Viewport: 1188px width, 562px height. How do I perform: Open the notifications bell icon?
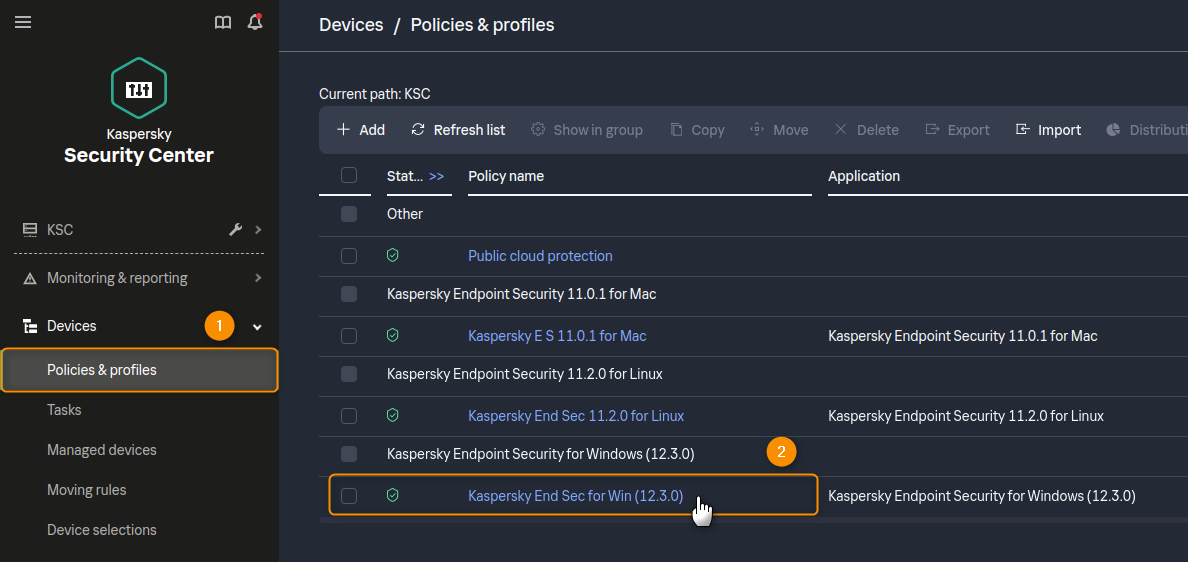(x=255, y=22)
